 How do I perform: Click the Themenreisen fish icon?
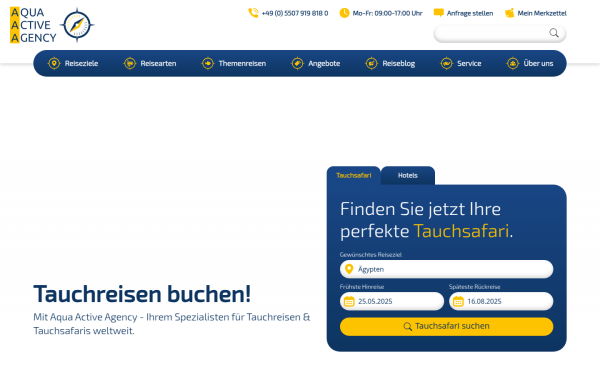pyautogui.click(x=208, y=63)
